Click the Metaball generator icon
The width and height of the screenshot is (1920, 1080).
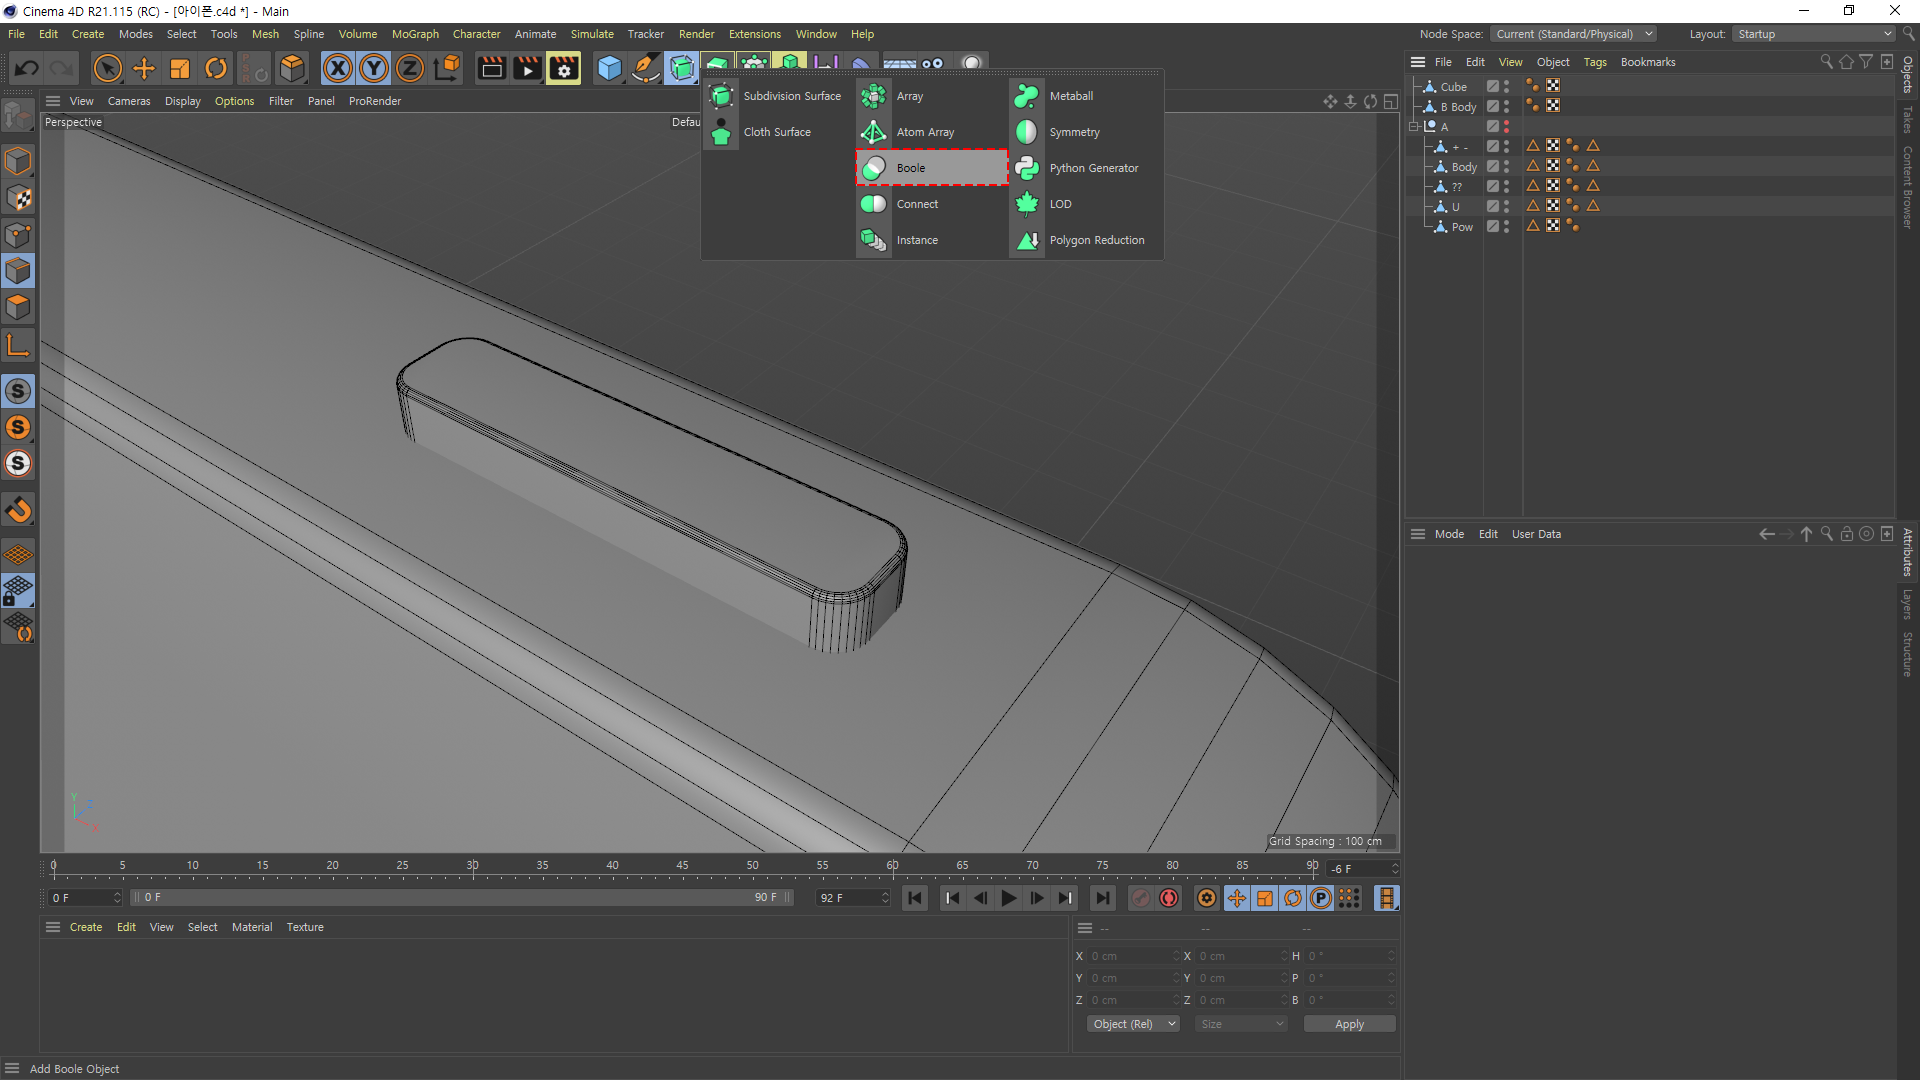(x=1026, y=96)
